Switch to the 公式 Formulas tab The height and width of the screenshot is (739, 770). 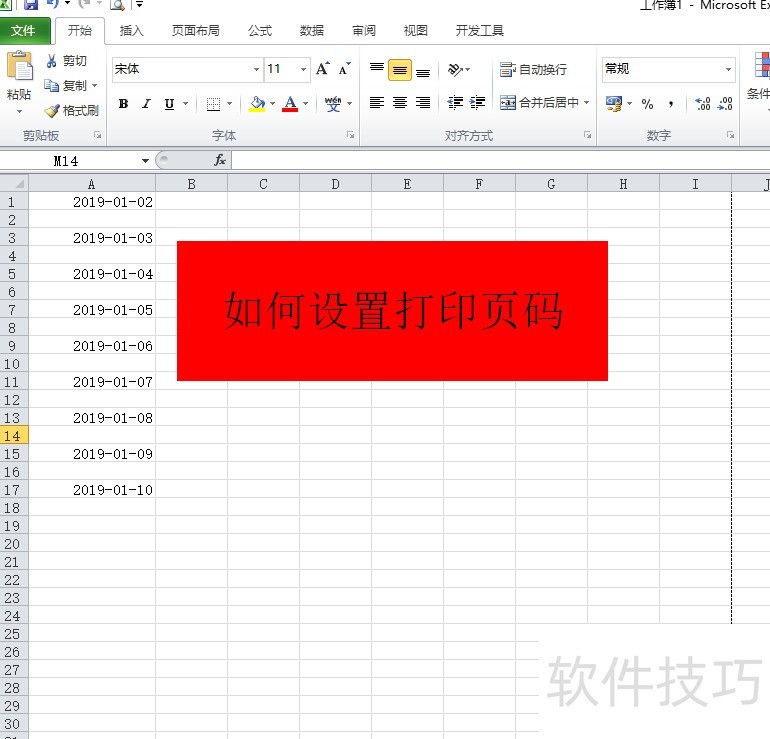(x=260, y=31)
